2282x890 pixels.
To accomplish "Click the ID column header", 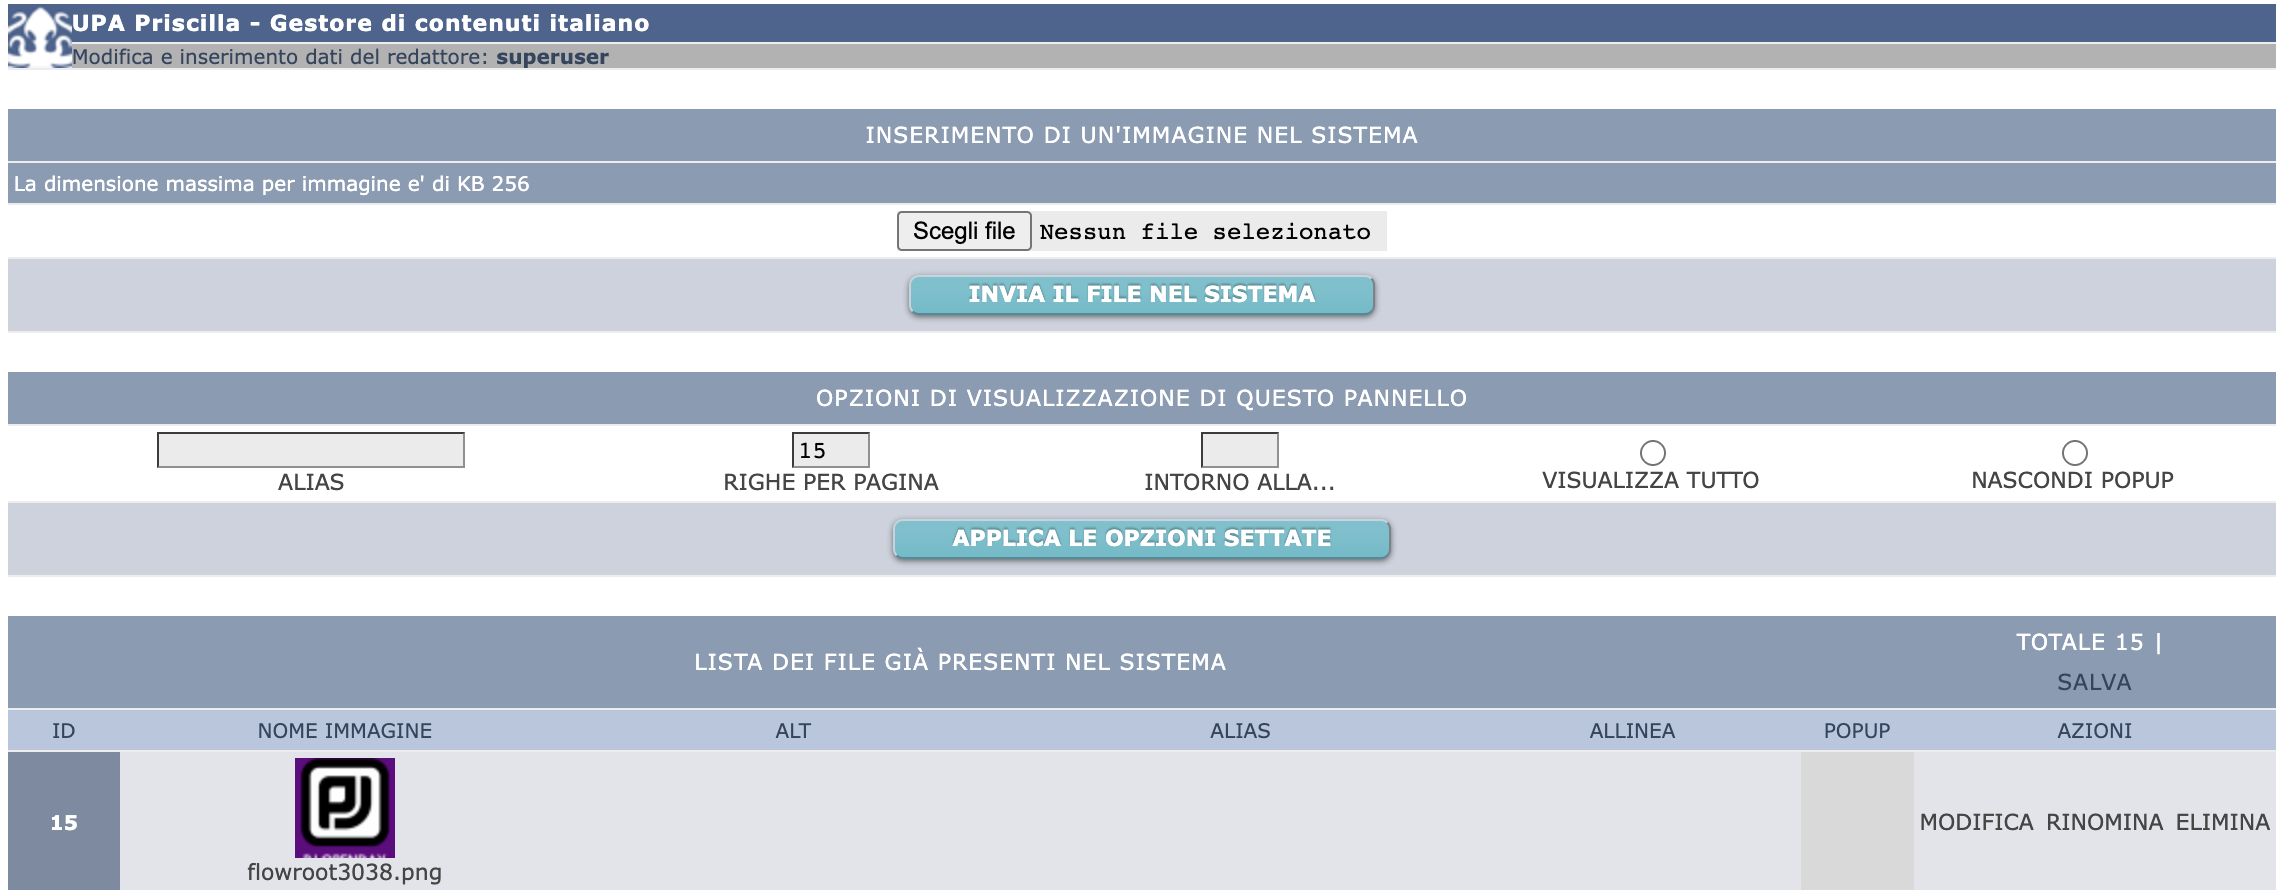I will tap(63, 731).
